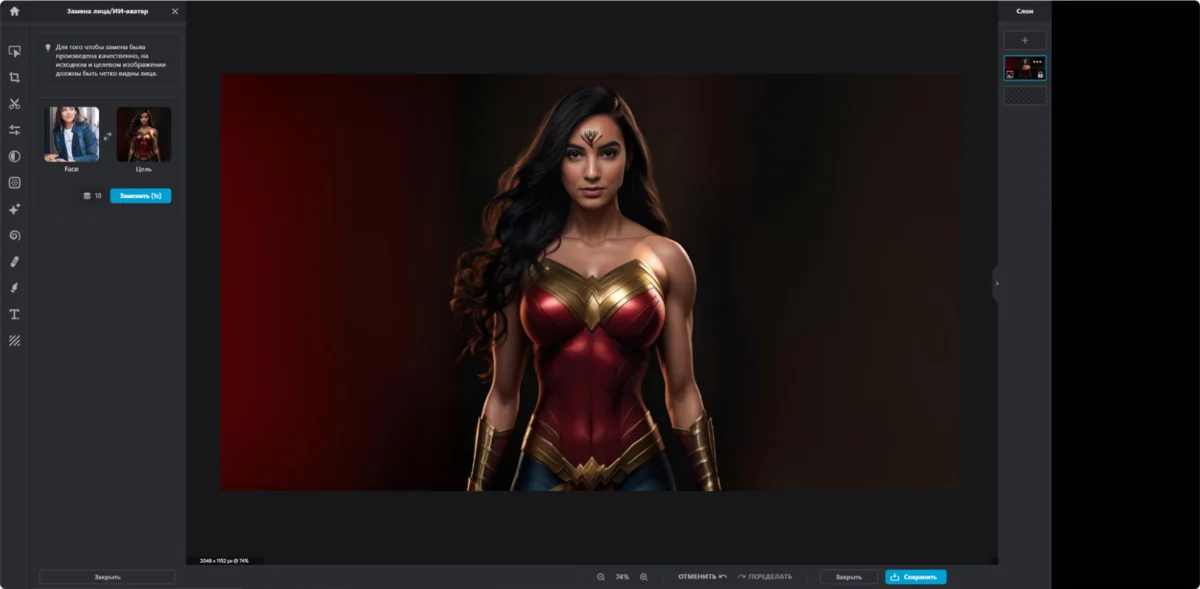Click the blue Сохранить button
This screenshot has width=1200, height=589.
[915, 577]
